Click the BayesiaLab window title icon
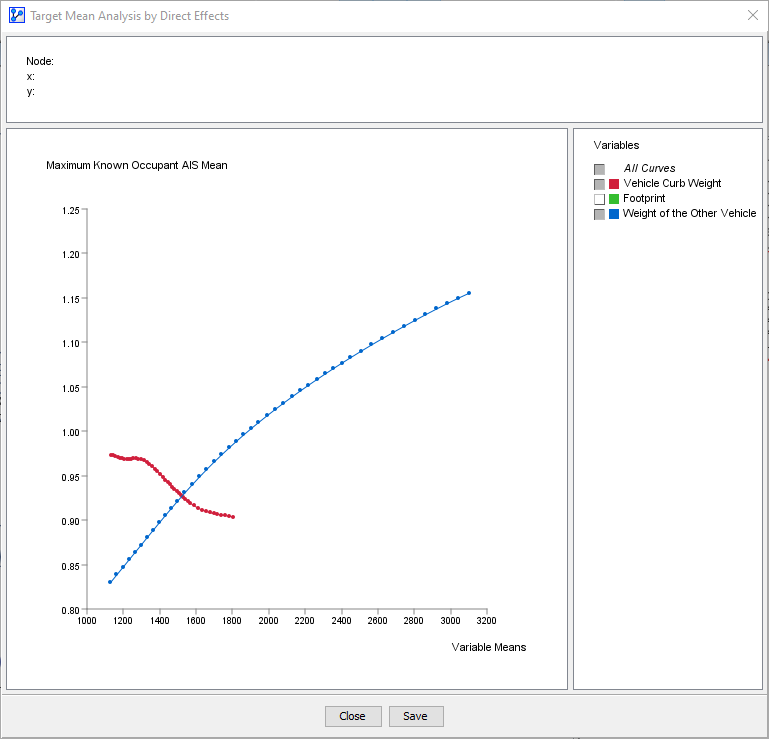The height and width of the screenshot is (739, 769). pos(17,15)
